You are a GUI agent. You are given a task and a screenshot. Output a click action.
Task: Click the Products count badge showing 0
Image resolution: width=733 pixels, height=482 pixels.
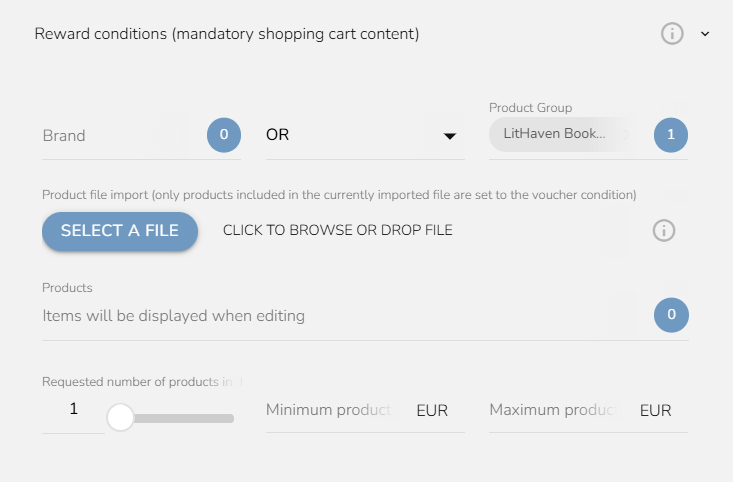coord(670,315)
